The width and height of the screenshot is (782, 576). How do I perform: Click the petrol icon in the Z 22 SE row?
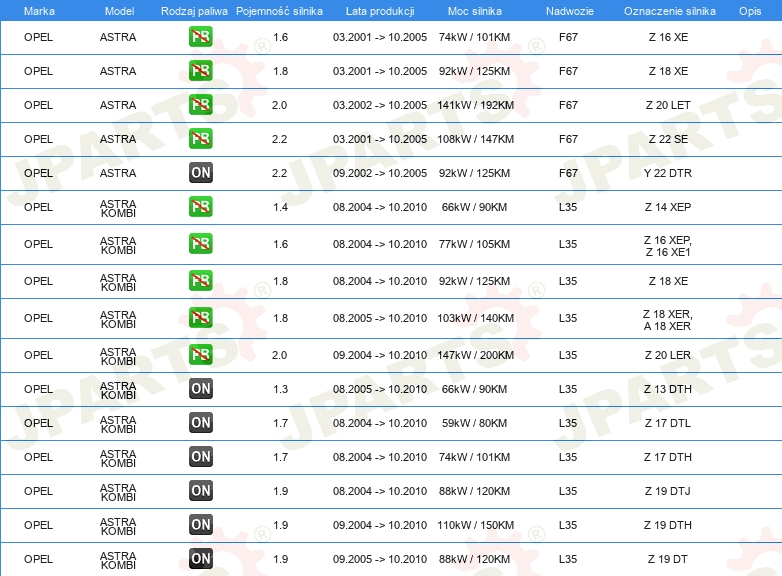click(200, 139)
